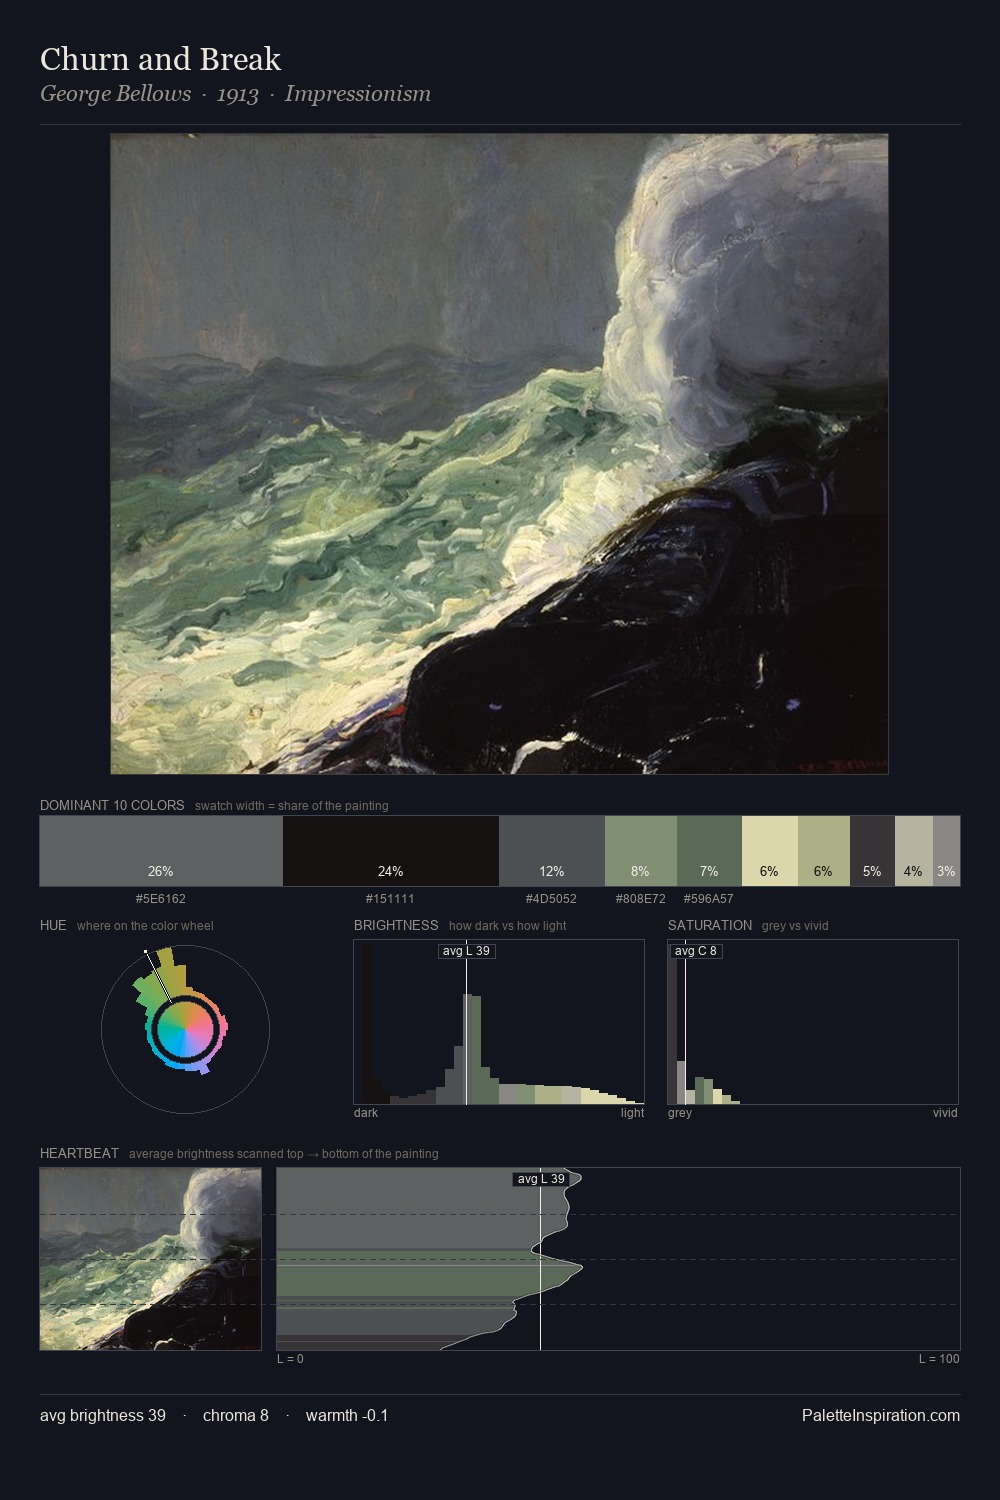Viewport: 1000px width, 1500px height.
Task: Select the 7% dark green swatch
Action: coord(709,851)
